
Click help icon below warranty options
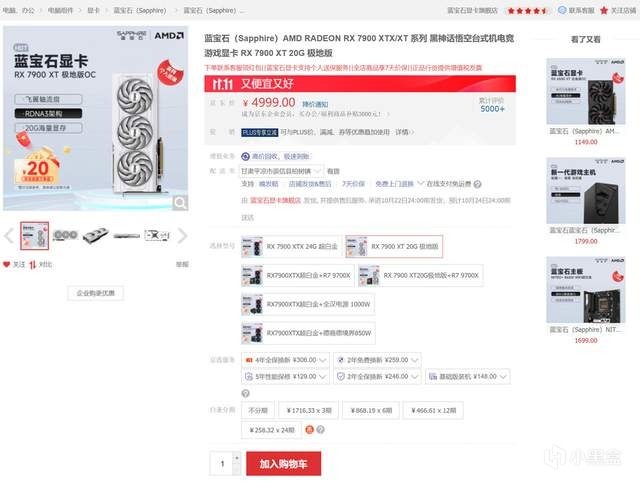(245, 393)
